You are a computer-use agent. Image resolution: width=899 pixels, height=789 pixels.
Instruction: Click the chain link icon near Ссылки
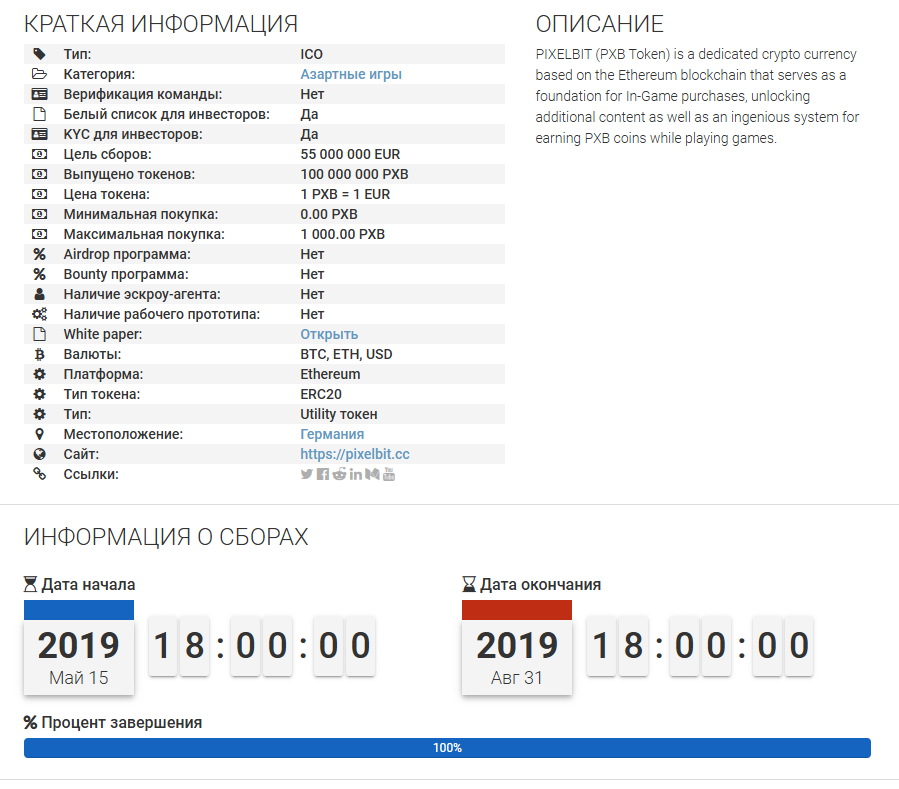(39, 474)
